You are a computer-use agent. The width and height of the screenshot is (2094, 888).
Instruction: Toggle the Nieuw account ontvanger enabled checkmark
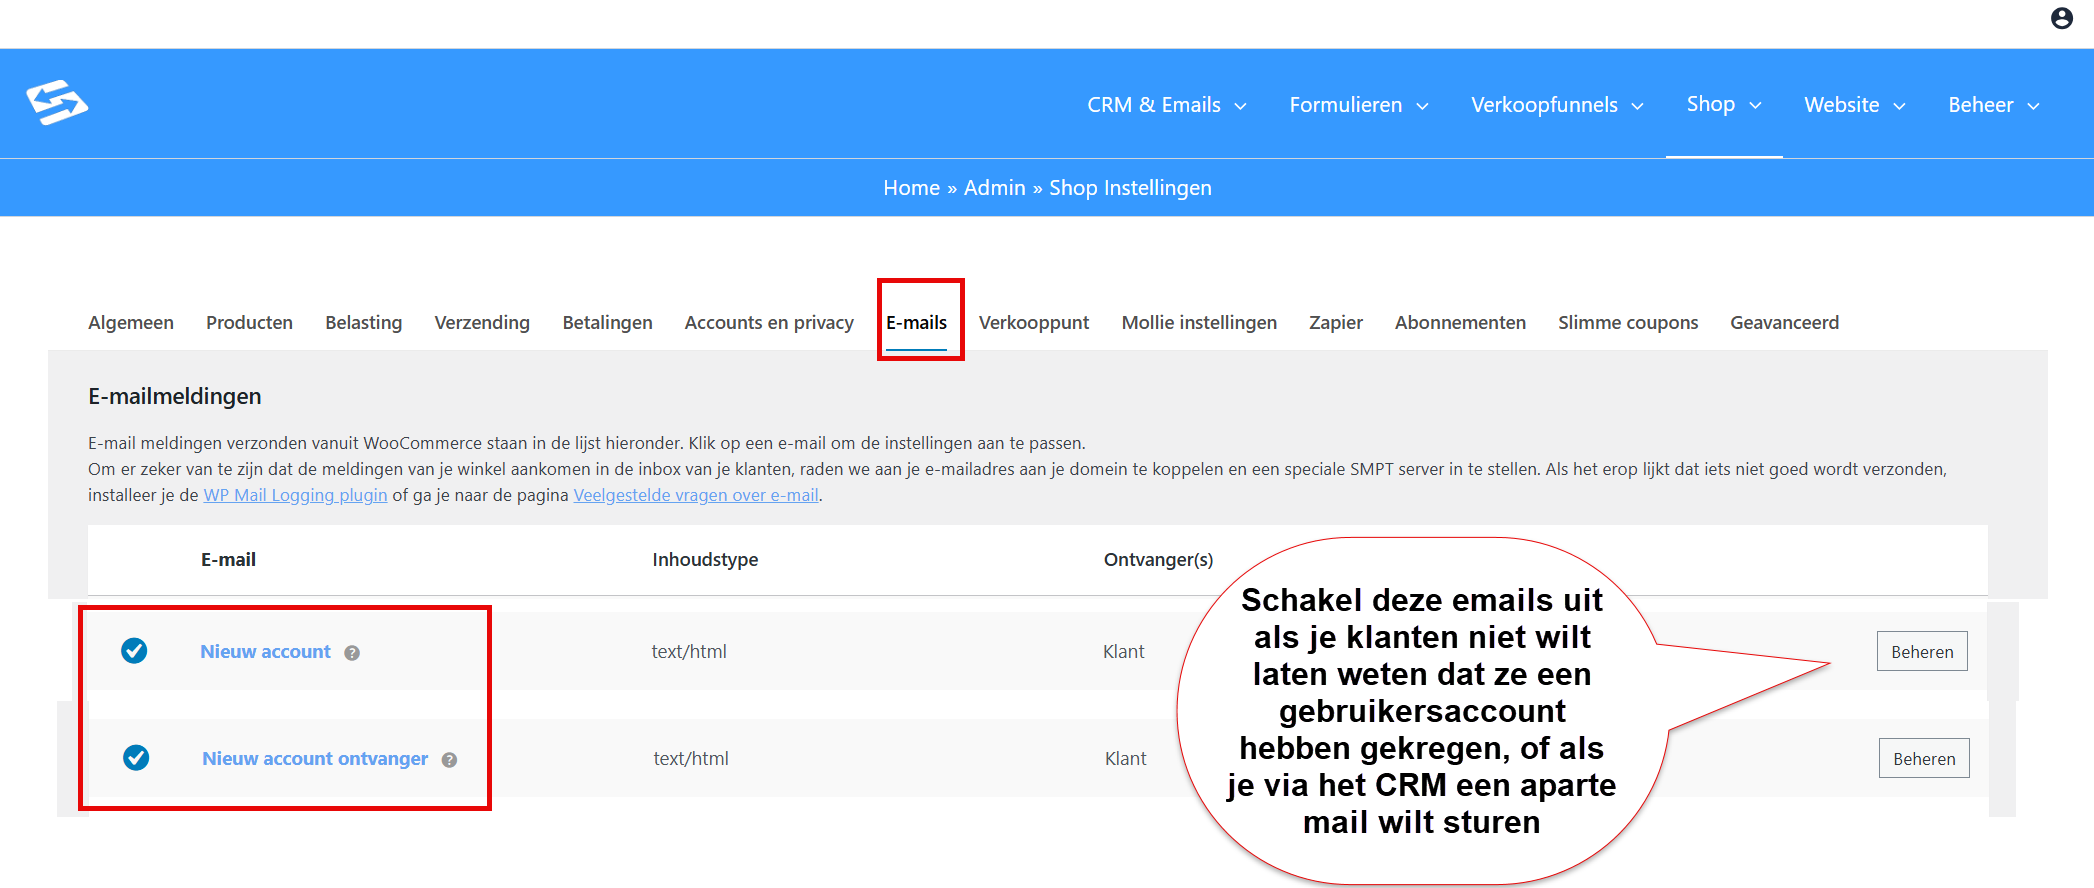pyautogui.click(x=136, y=758)
